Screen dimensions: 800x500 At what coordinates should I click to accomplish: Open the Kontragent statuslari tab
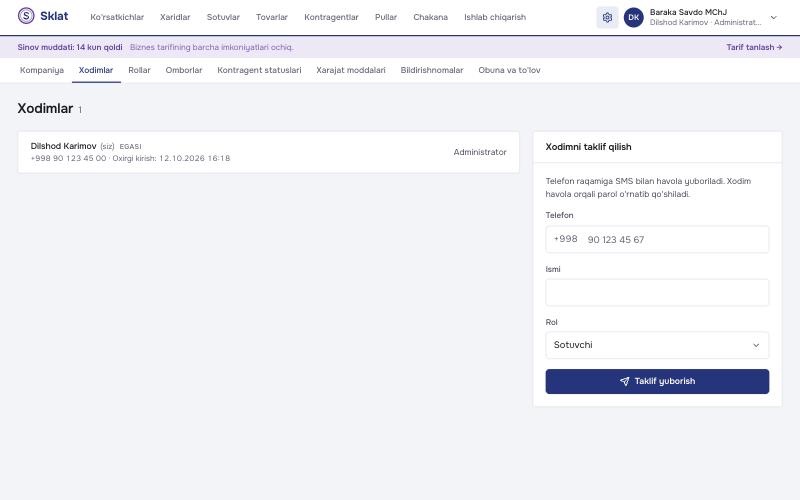(x=259, y=70)
